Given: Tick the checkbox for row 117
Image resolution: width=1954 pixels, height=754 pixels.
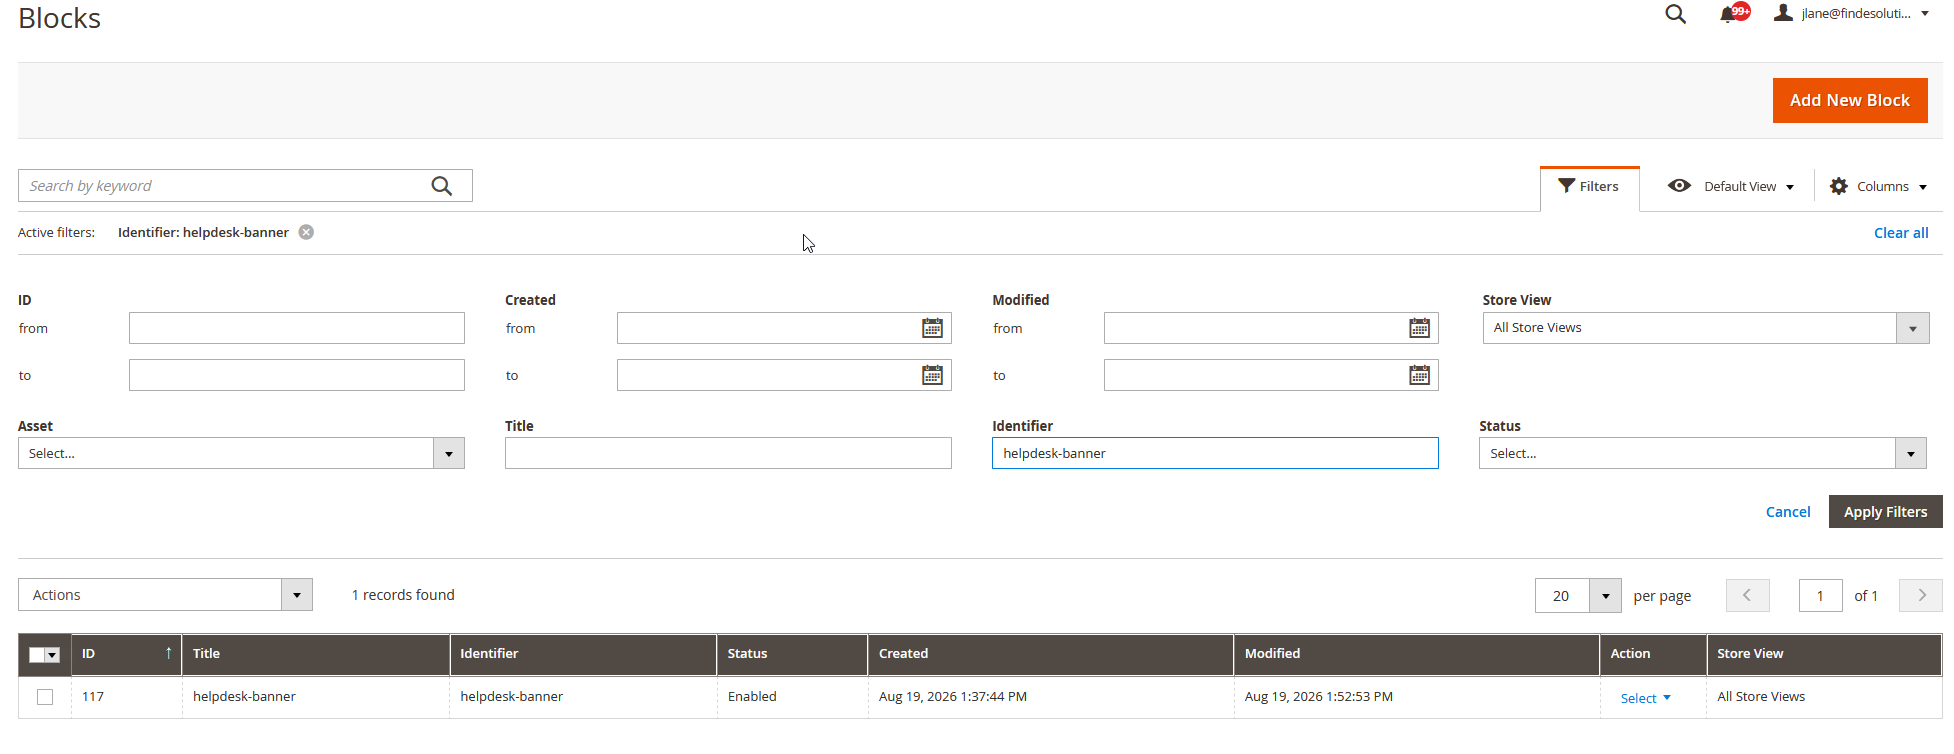Looking at the screenshot, I should [45, 697].
